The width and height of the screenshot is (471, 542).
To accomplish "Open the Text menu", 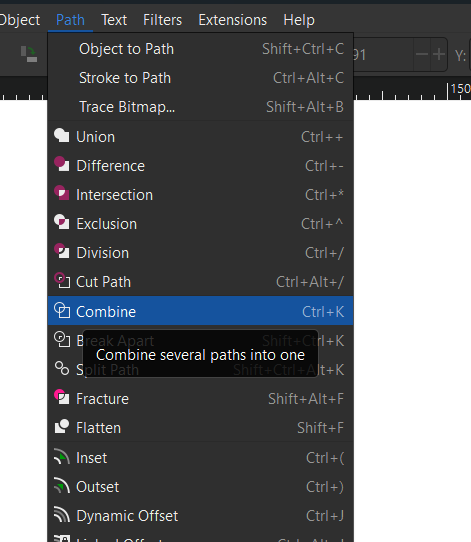I will (114, 20).
